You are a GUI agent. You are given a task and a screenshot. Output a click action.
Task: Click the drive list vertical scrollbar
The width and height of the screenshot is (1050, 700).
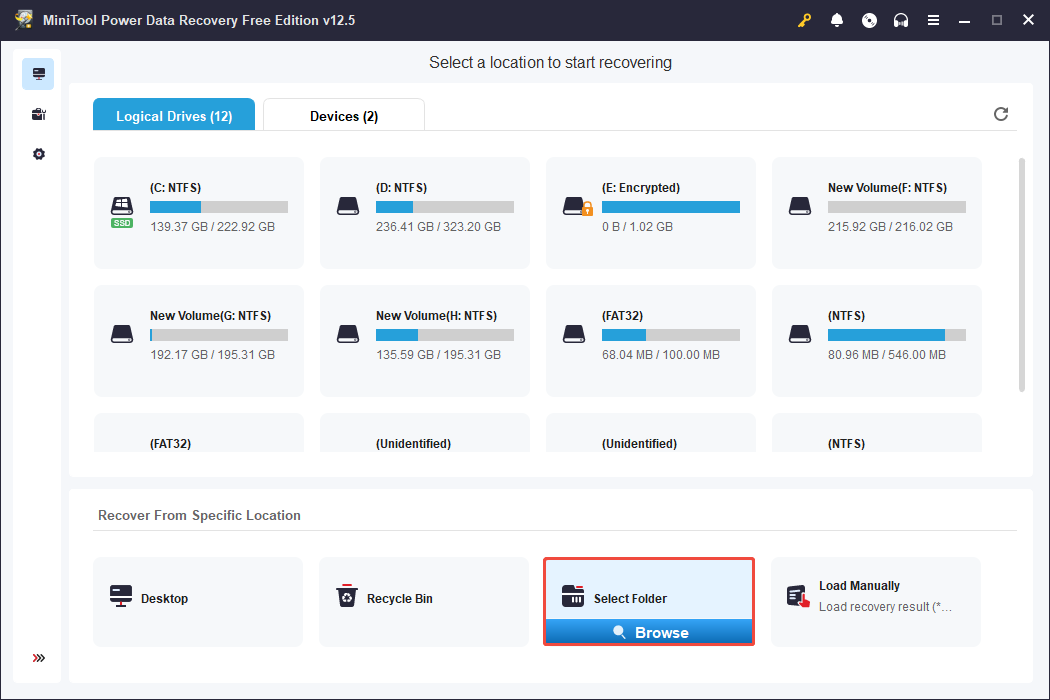point(1021,273)
